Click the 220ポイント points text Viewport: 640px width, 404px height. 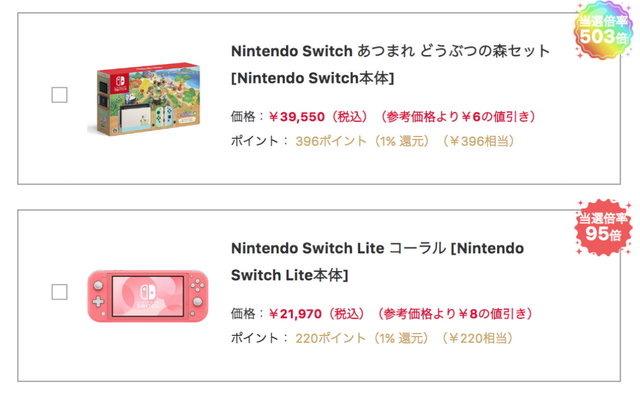pos(324,338)
